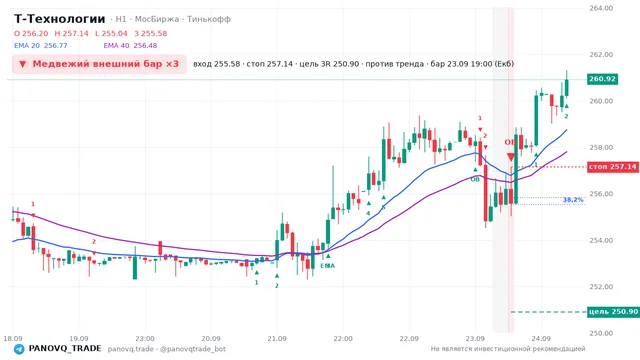Click the '18.09' date axis label
The height and width of the screenshot is (360, 640).
coord(12,339)
